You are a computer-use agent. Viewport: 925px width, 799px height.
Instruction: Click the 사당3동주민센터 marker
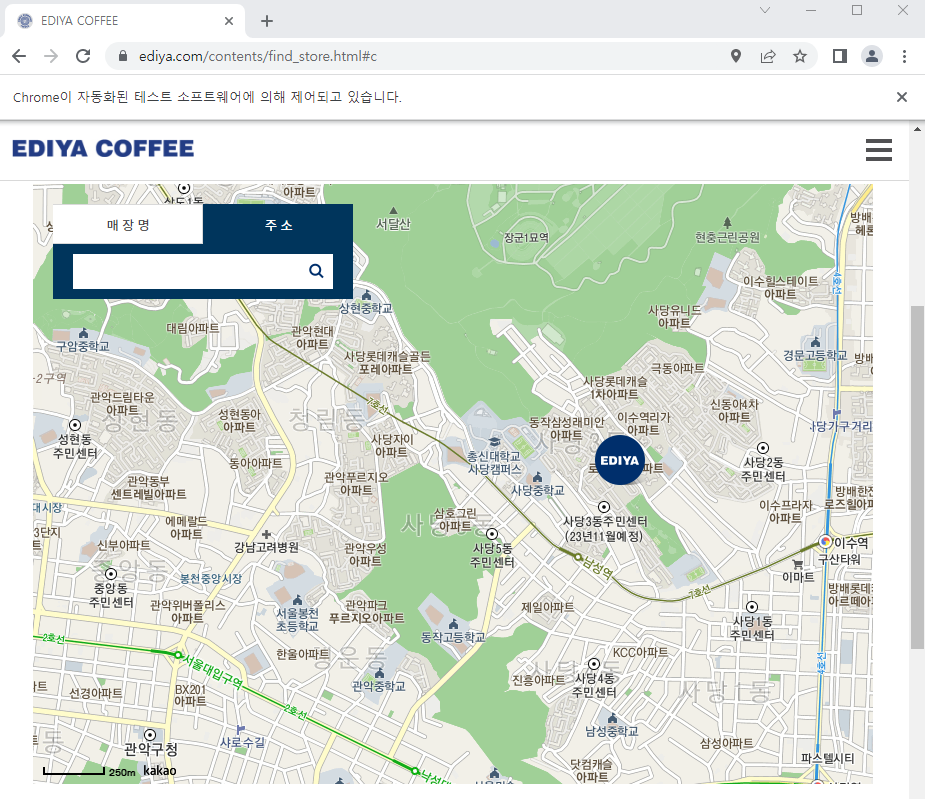tap(604, 507)
